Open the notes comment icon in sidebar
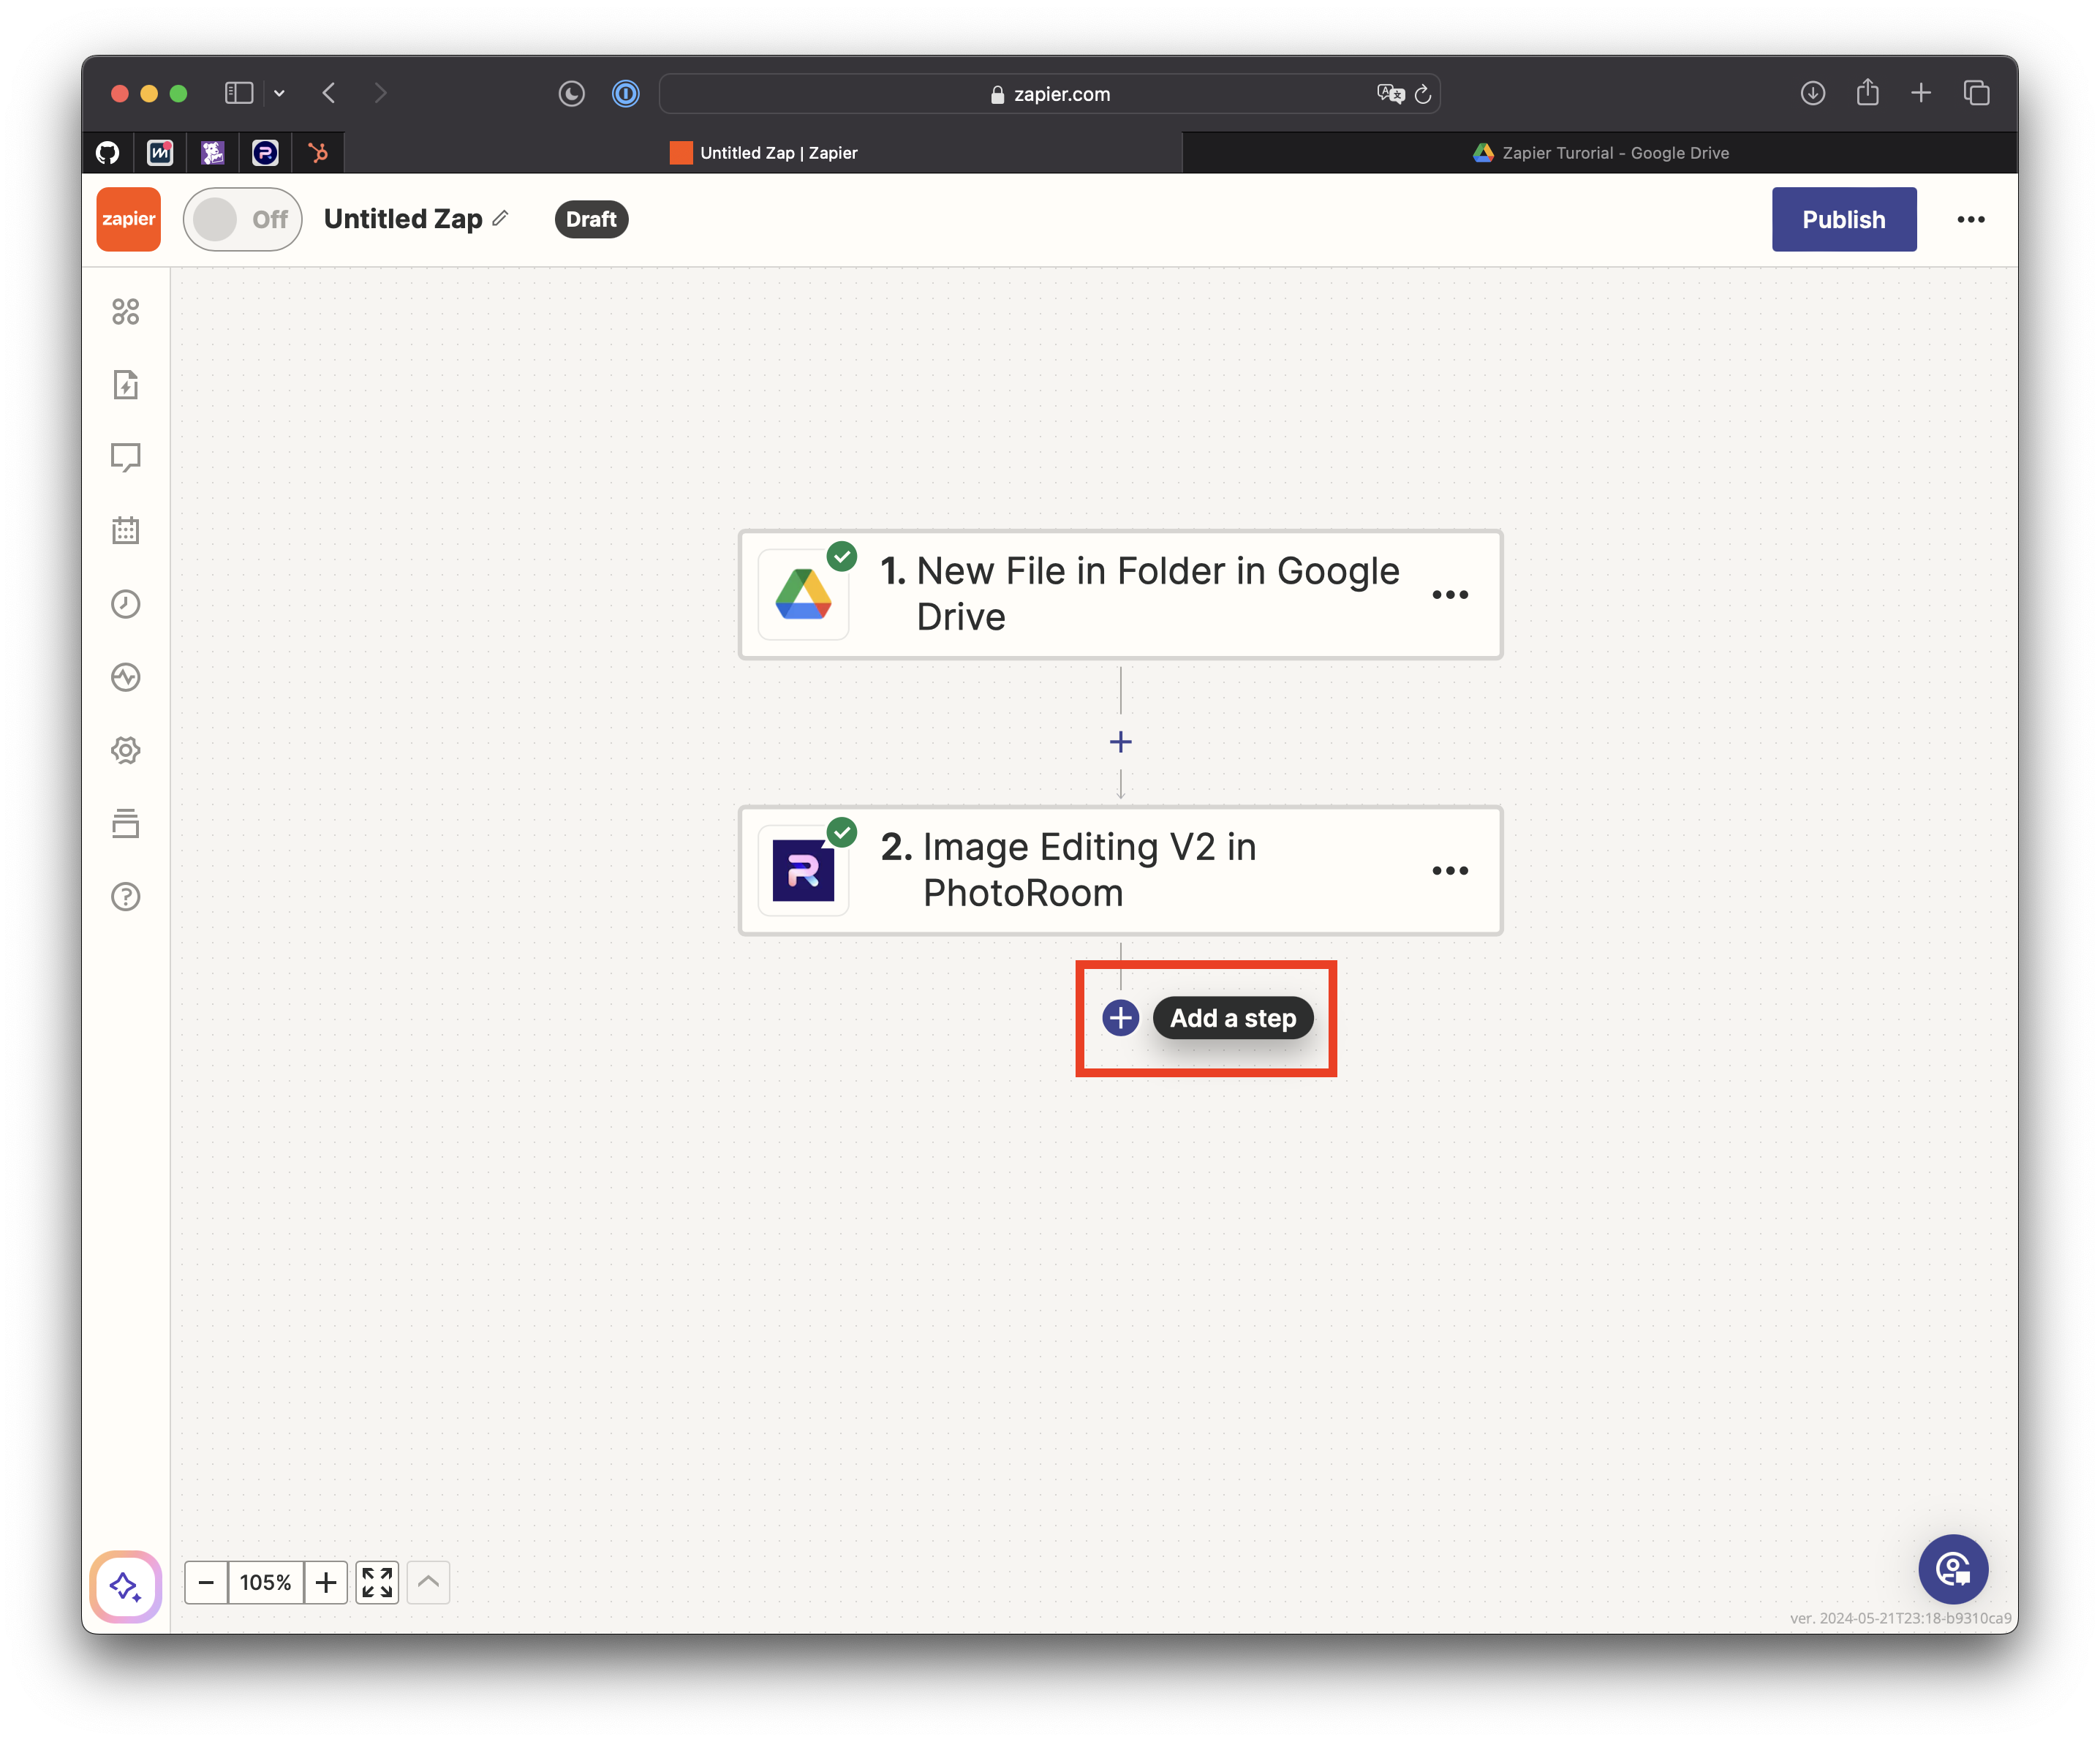The width and height of the screenshot is (2100, 1742). pyautogui.click(x=126, y=458)
